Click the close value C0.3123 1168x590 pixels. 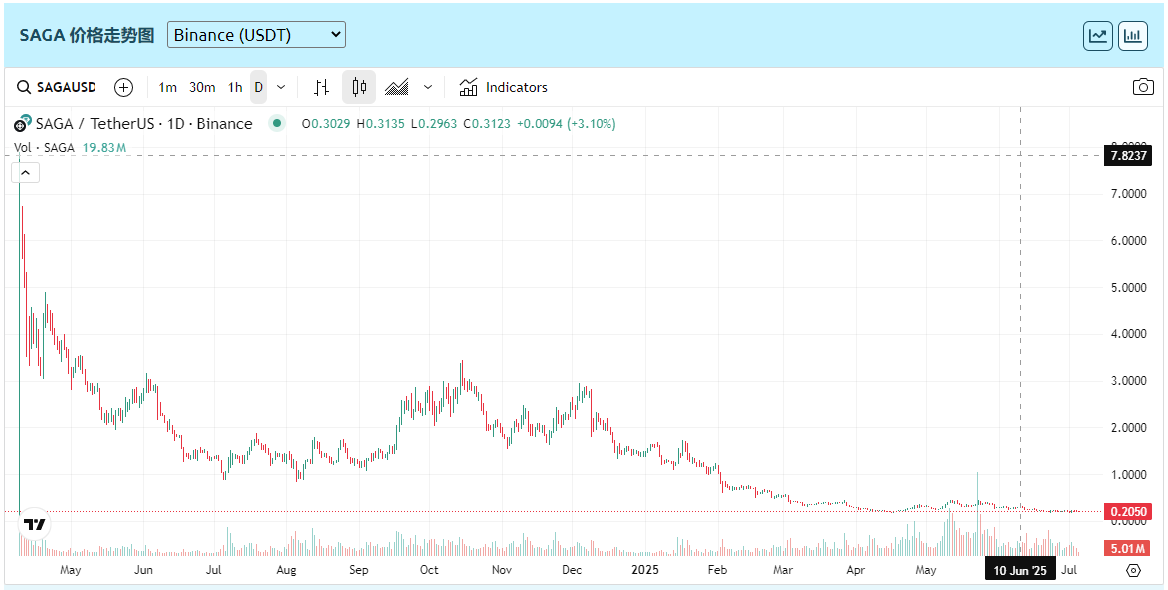pyautogui.click(x=487, y=124)
